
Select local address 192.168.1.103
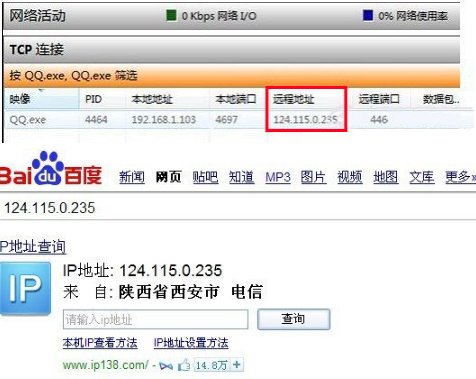[164, 120]
